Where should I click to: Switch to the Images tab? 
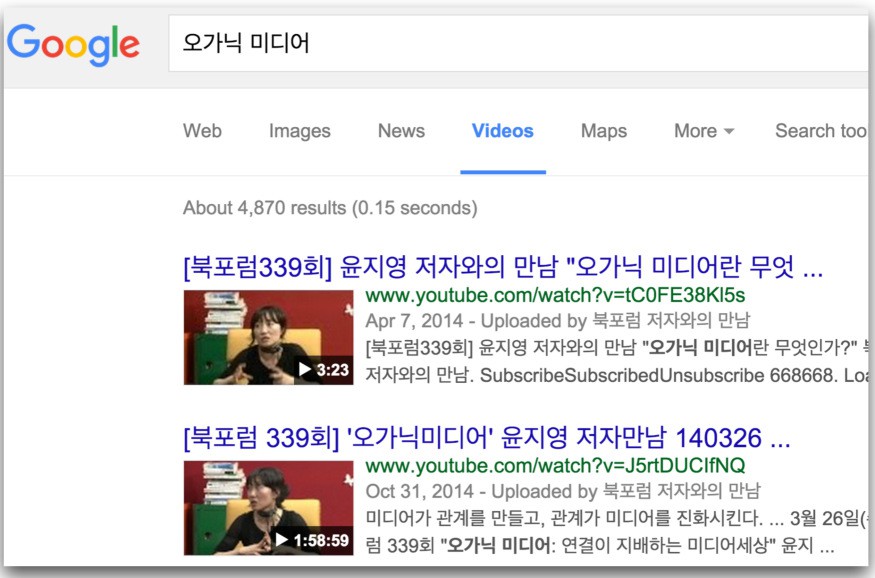click(x=299, y=131)
